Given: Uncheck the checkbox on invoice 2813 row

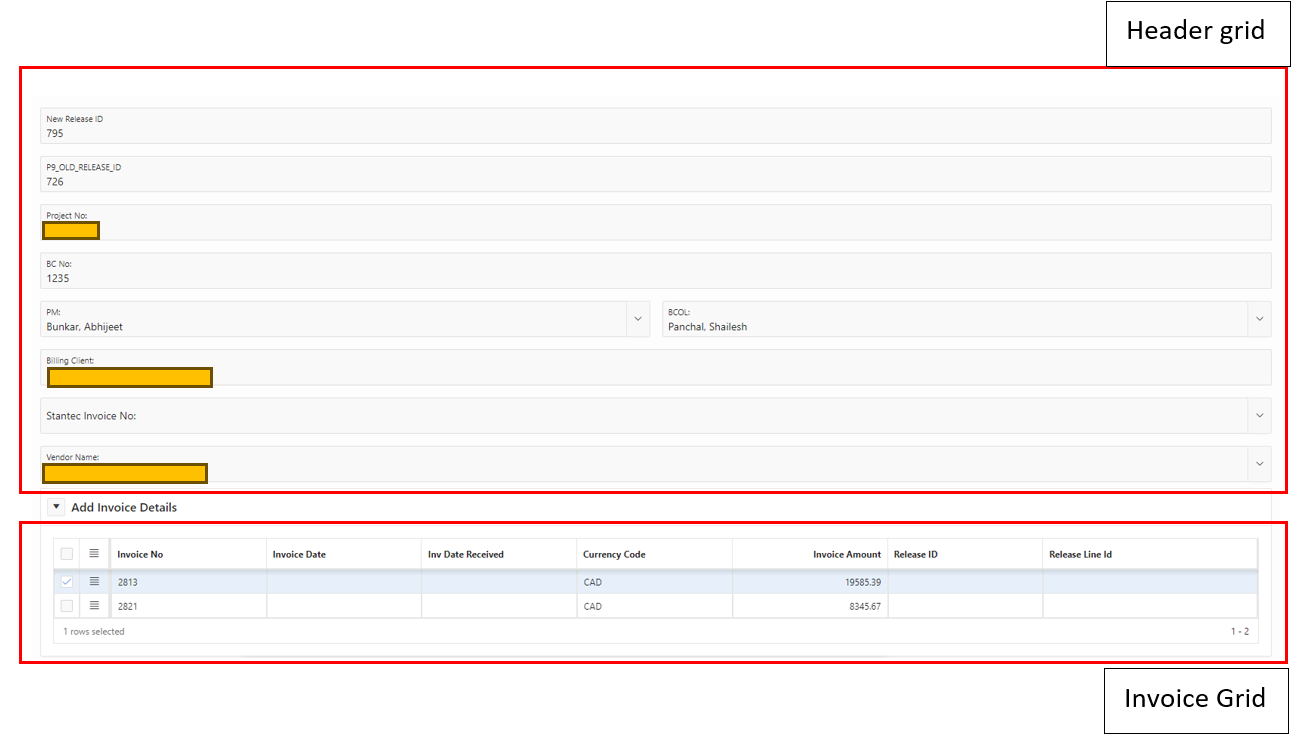Looking at the screenshot, I should pyautogui.click(x=65, y=581).
